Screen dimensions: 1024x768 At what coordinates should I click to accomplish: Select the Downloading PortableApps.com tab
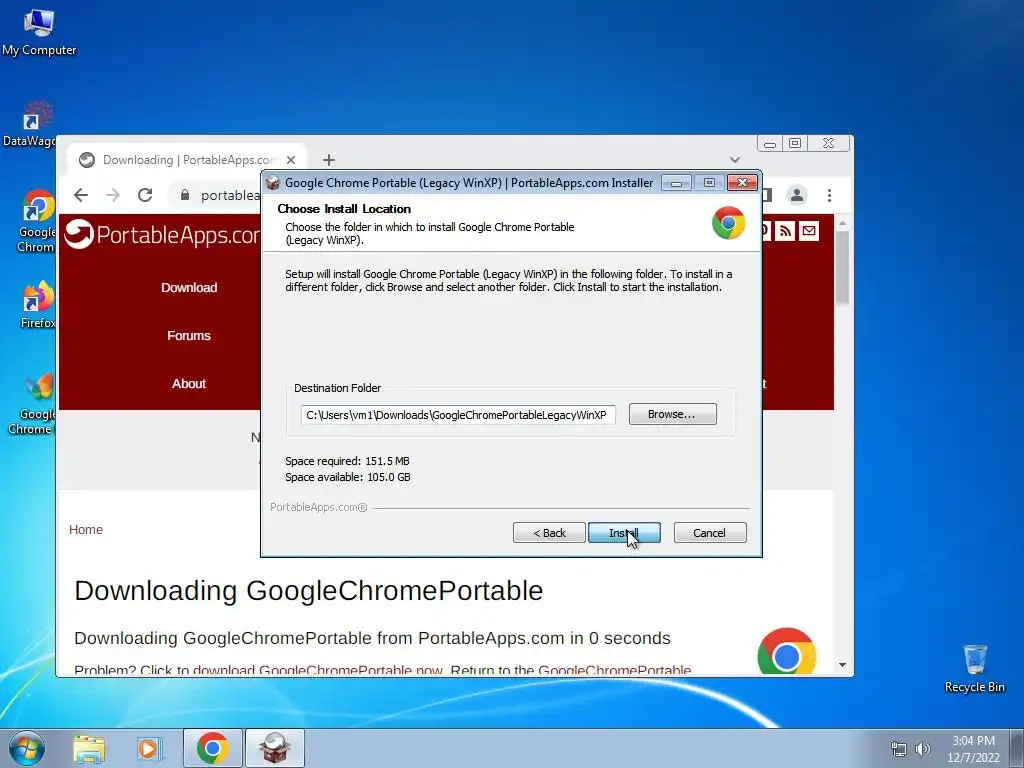pyautogui.click(x=187, y=160)
